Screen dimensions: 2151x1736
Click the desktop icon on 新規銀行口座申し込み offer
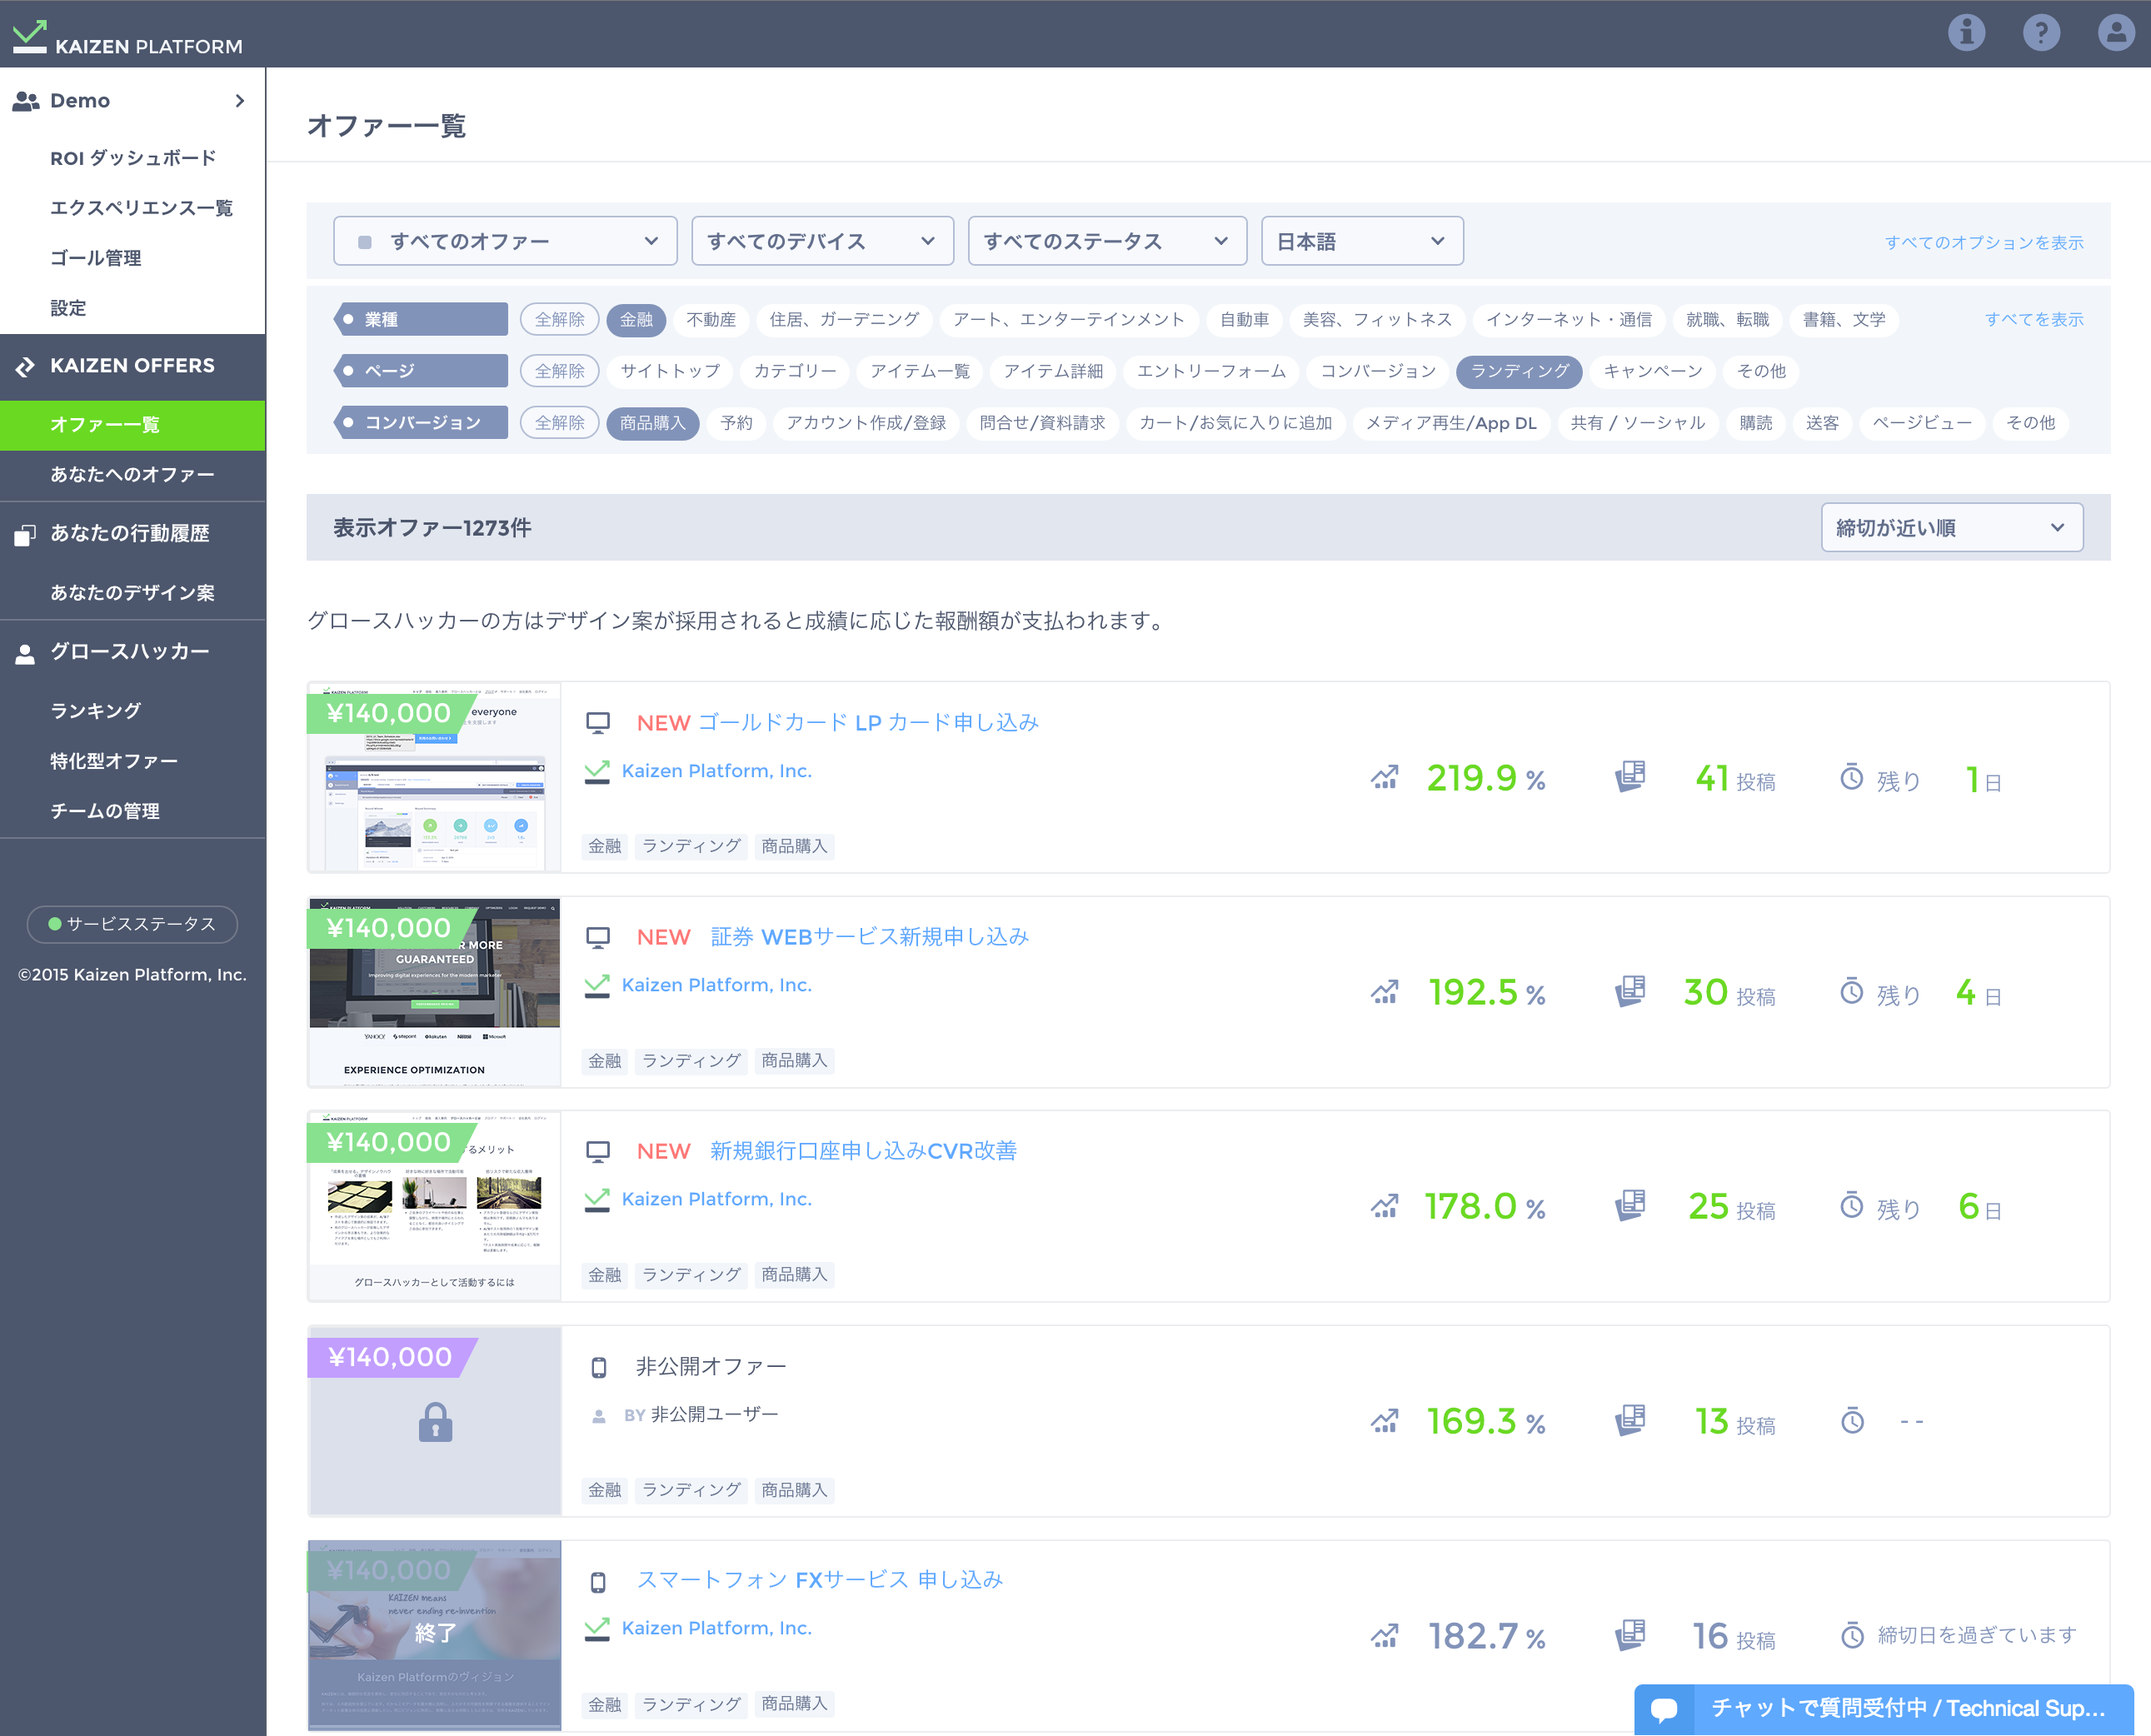598,1151
